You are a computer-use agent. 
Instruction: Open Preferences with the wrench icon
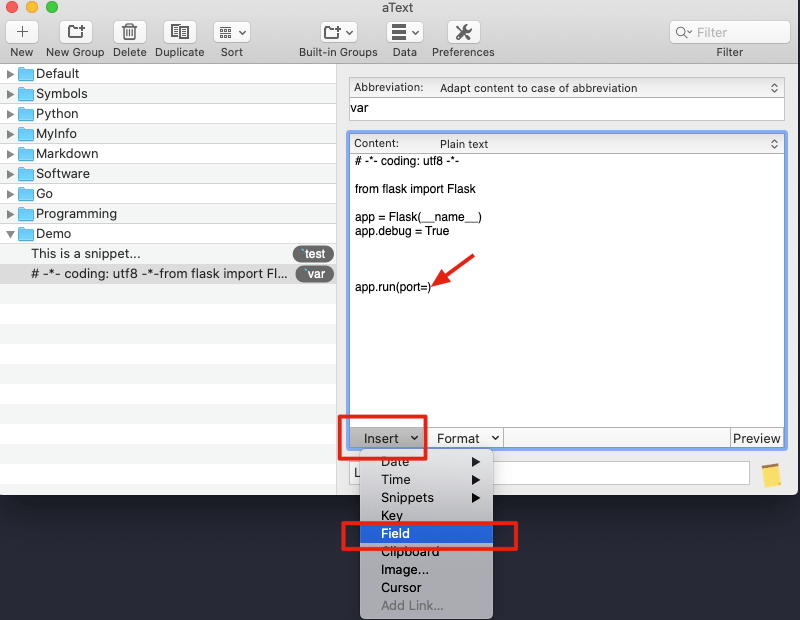(x=463, y=32)
